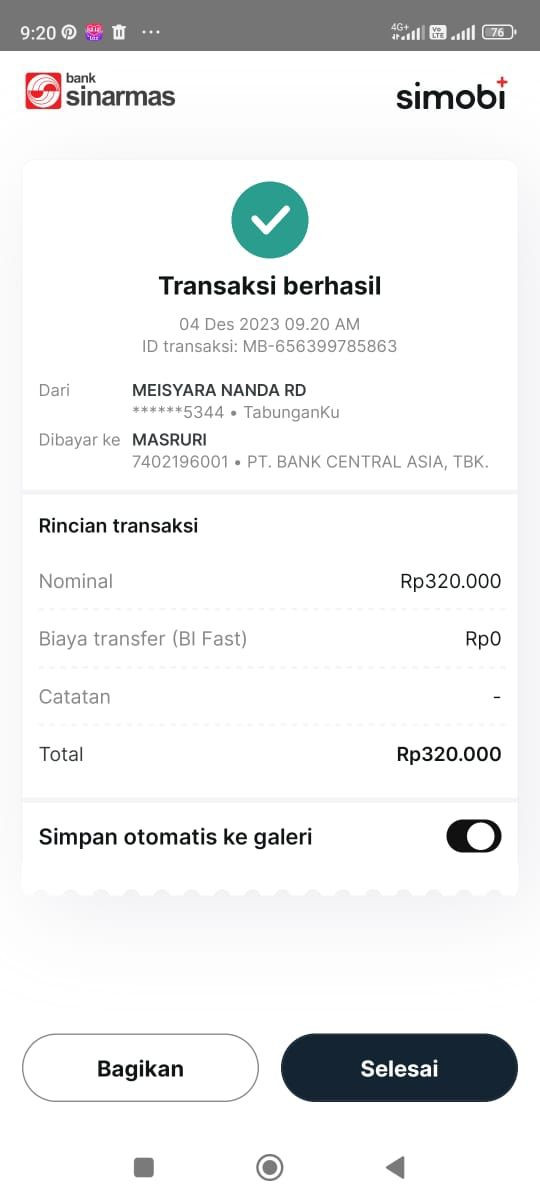Tap the Transaksi berhasil heading

pos(270,286)
